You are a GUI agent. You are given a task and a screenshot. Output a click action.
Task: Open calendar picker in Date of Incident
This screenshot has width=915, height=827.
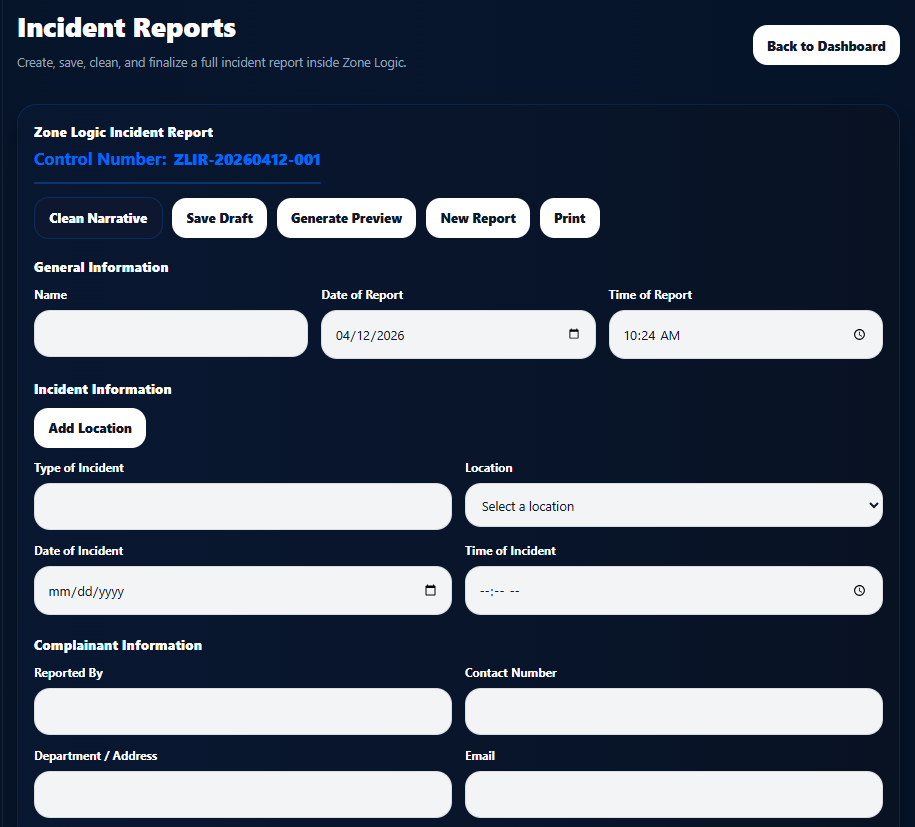431,590
